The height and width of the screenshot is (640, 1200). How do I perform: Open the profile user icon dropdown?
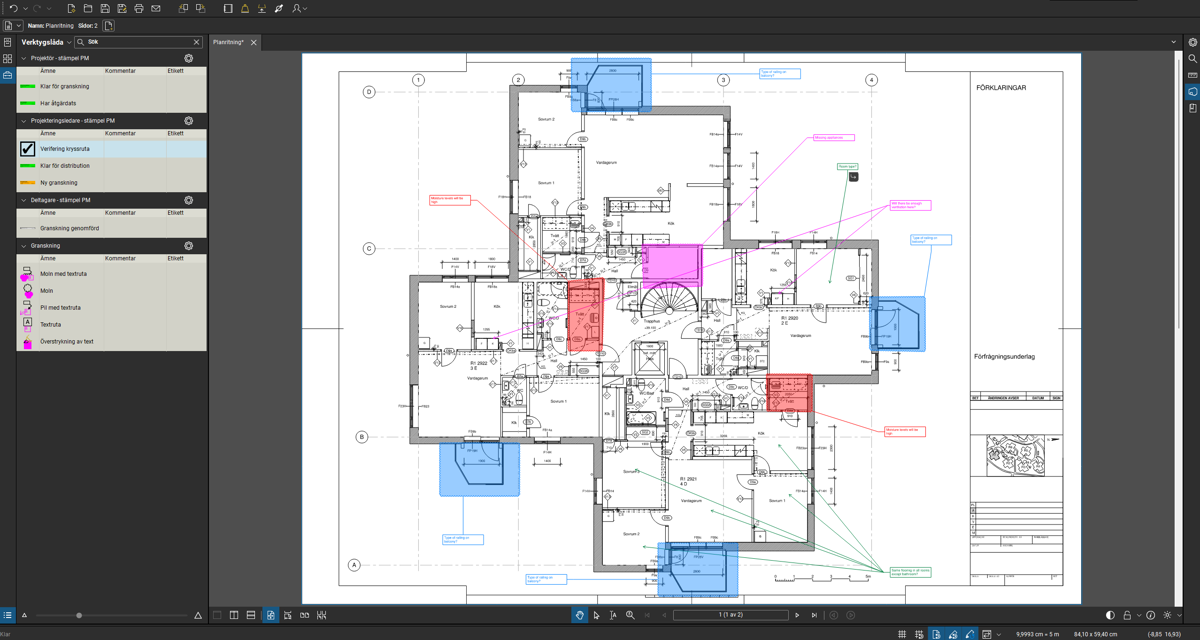(x=299, y=8)
